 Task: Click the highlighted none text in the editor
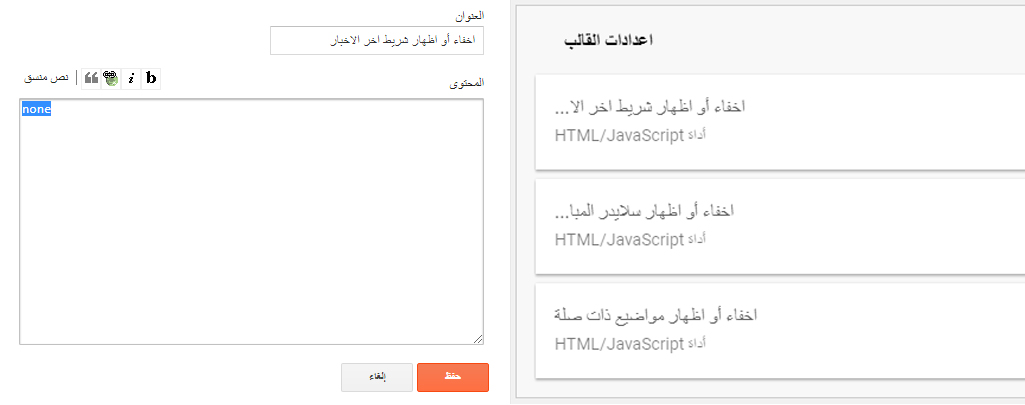[x=37, y=110]
